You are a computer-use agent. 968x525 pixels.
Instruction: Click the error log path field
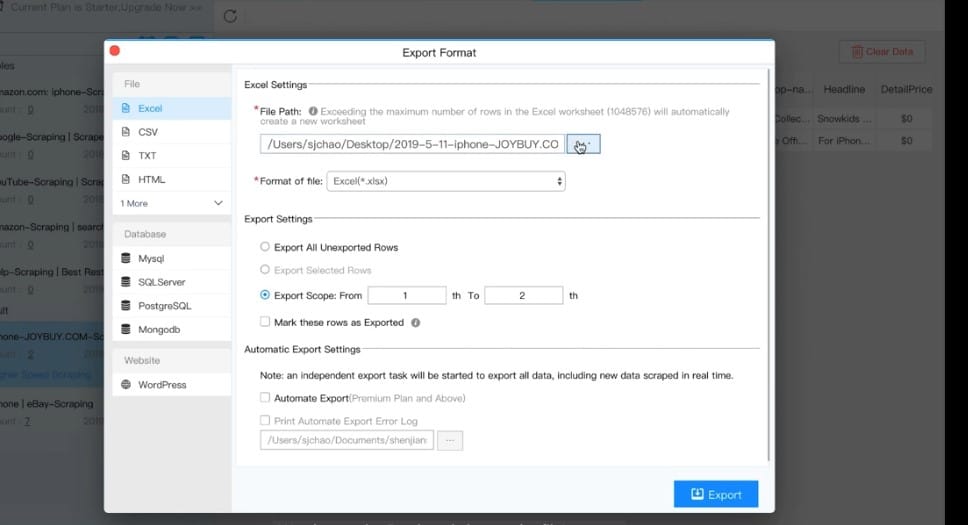tap(347, 440)
